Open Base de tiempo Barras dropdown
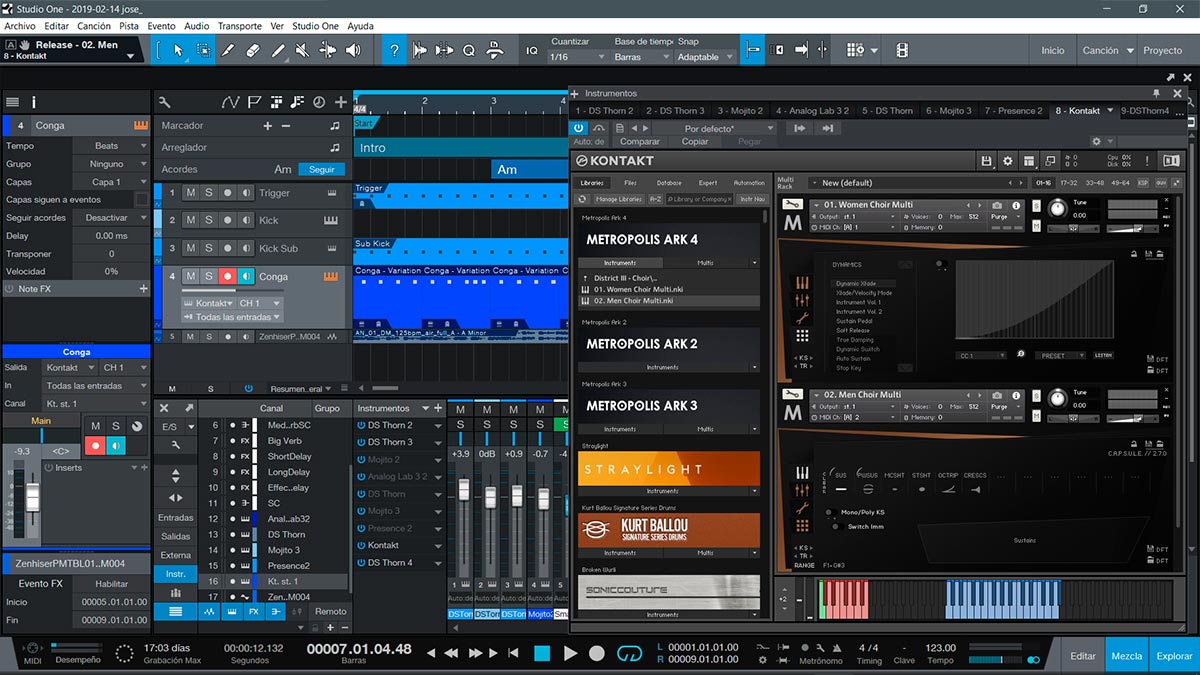The height and width of the screenshot is (675, 1200). pyautogui.click(x=640, y=57)
